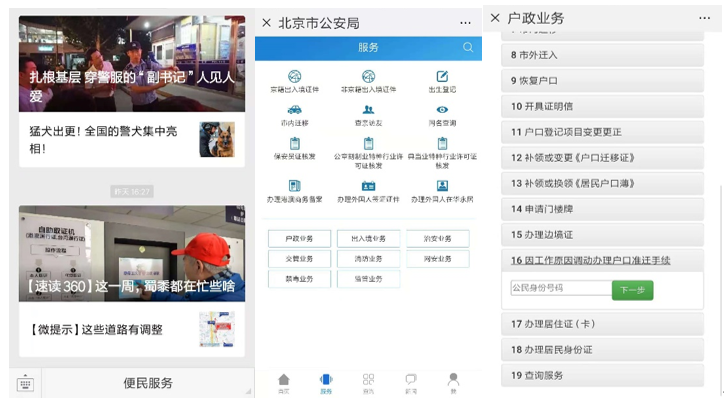724x407 pixels.
Task: Open the 同名查询 eye icon
Action: (442, 112)
